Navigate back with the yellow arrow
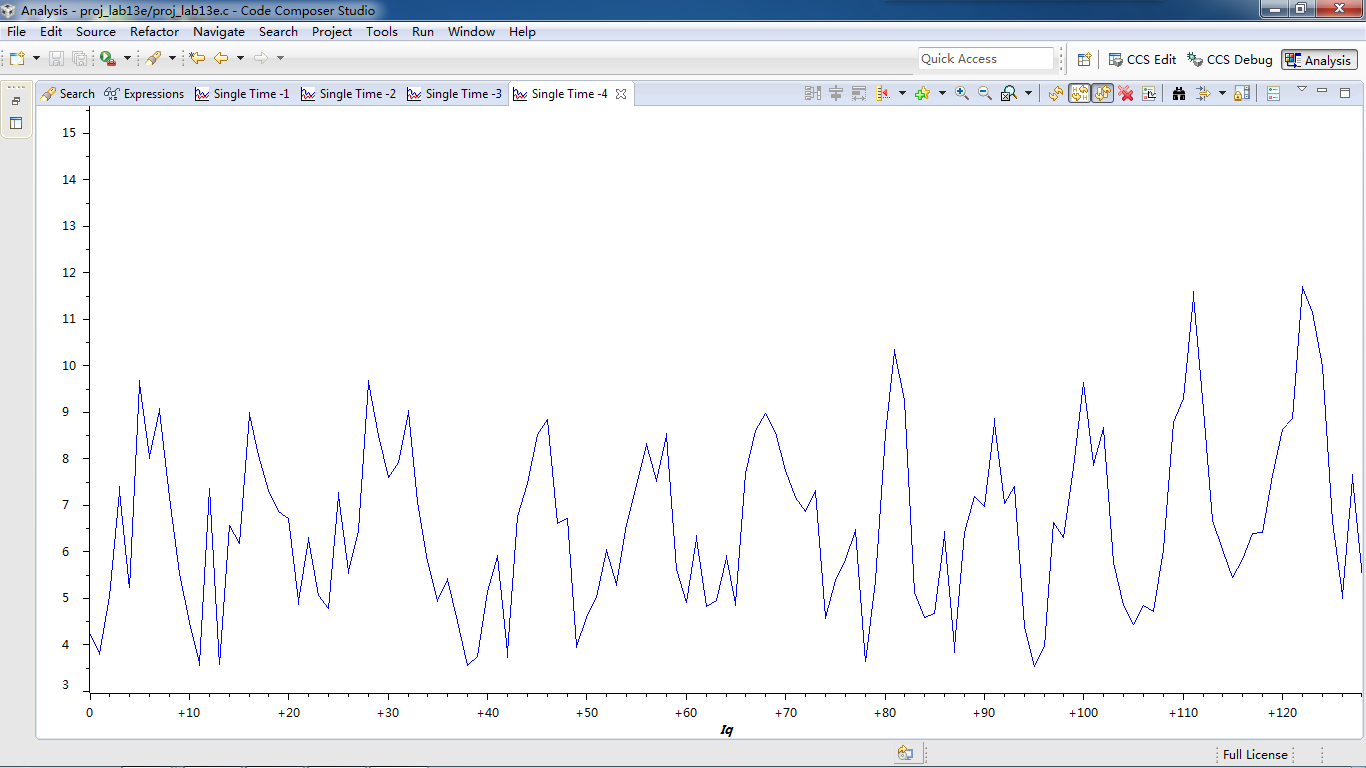Screen dimensions: 1366x768 (x=221, y=59)
